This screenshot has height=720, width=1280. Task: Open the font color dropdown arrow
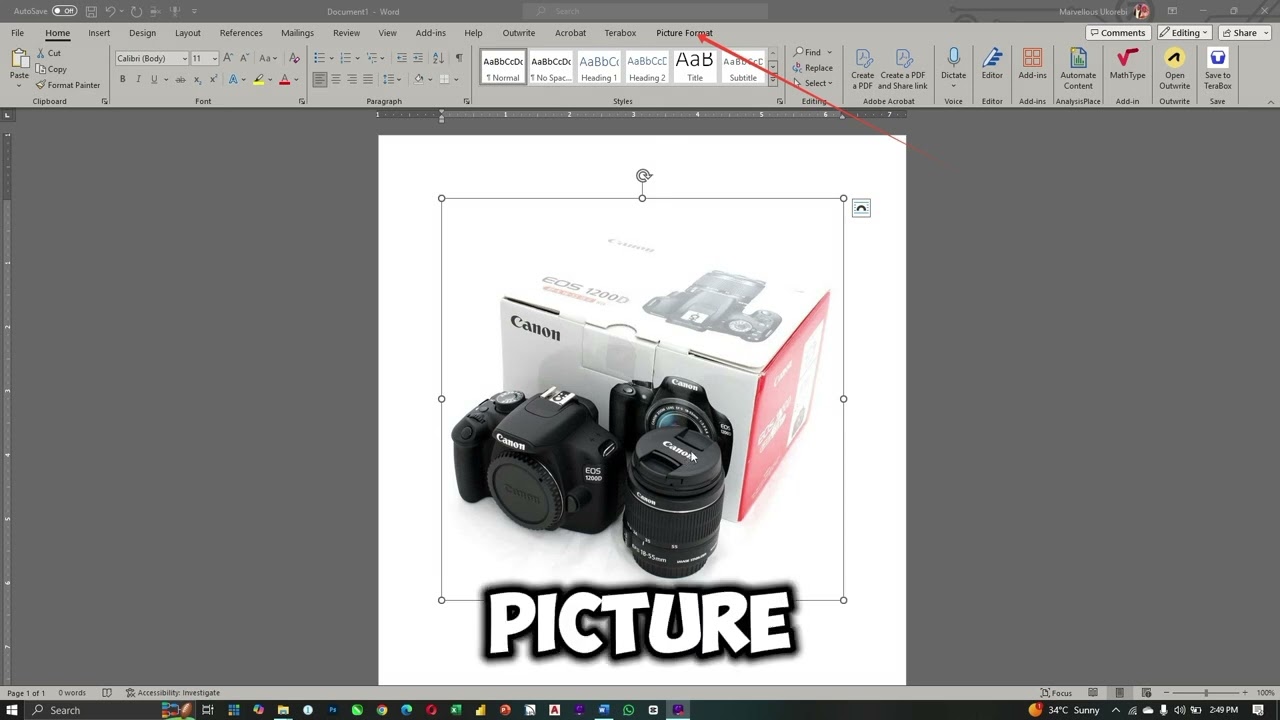pos(296,79)
